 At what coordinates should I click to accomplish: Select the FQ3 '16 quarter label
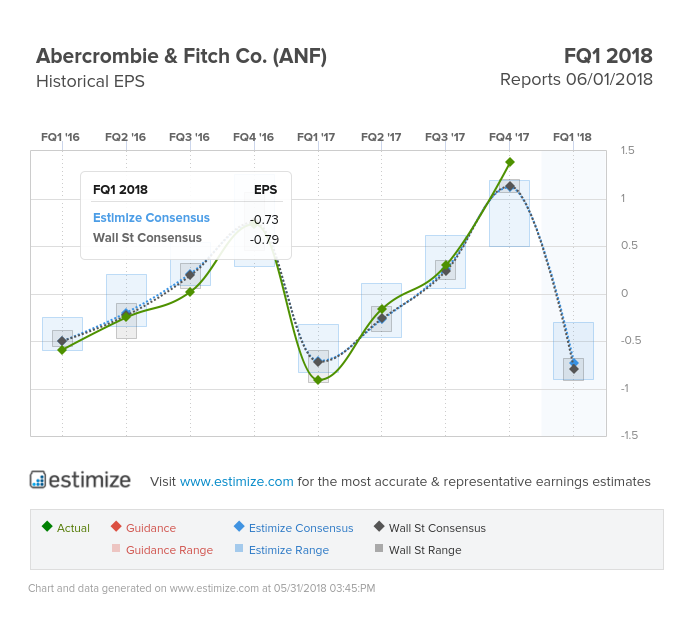(x=189, y=137)
